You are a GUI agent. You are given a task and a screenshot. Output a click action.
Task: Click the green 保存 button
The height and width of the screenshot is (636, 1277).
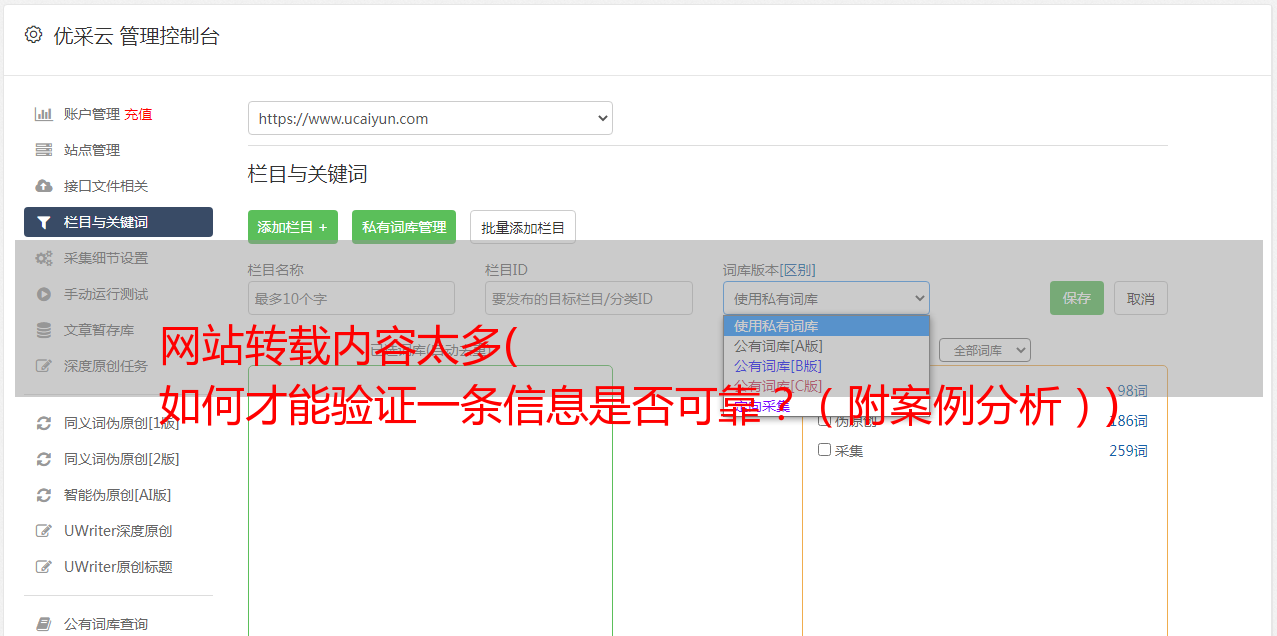pyautogui.click(x=1077, y=298)
